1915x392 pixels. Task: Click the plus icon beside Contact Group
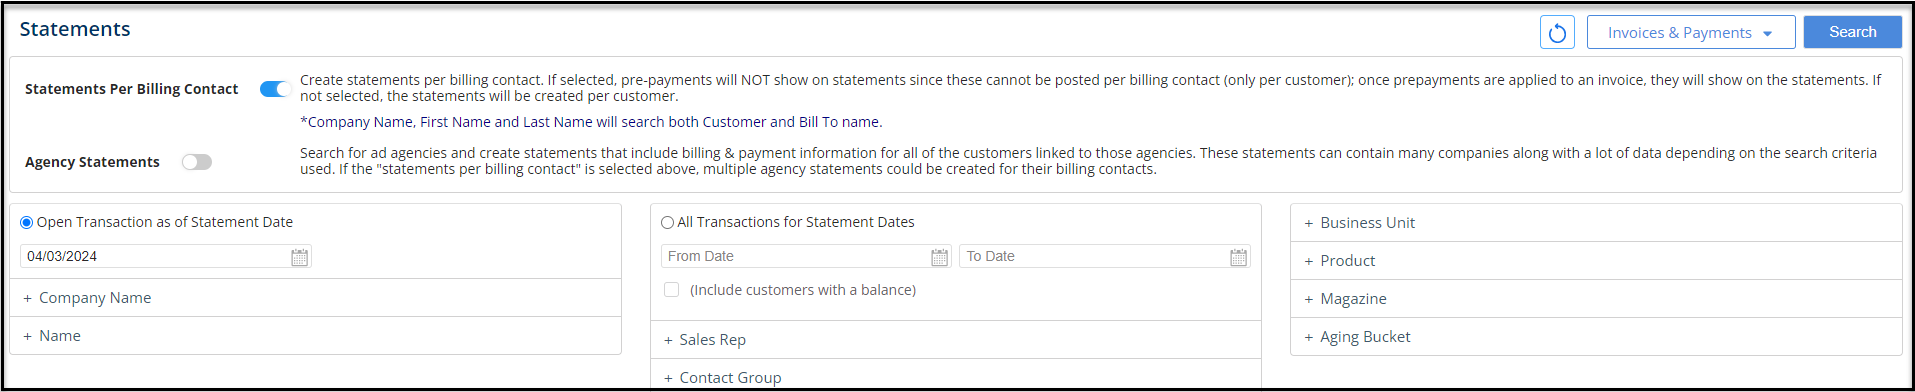(x=668, y=379)
